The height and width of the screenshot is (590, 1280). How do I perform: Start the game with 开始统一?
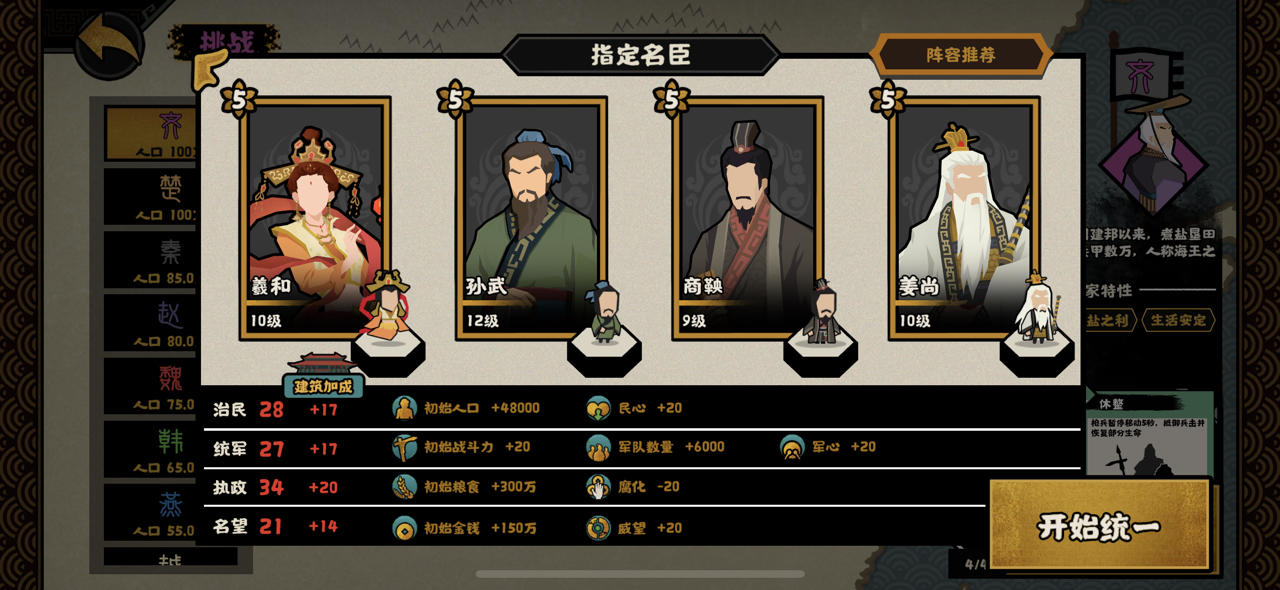point(1099,526)
